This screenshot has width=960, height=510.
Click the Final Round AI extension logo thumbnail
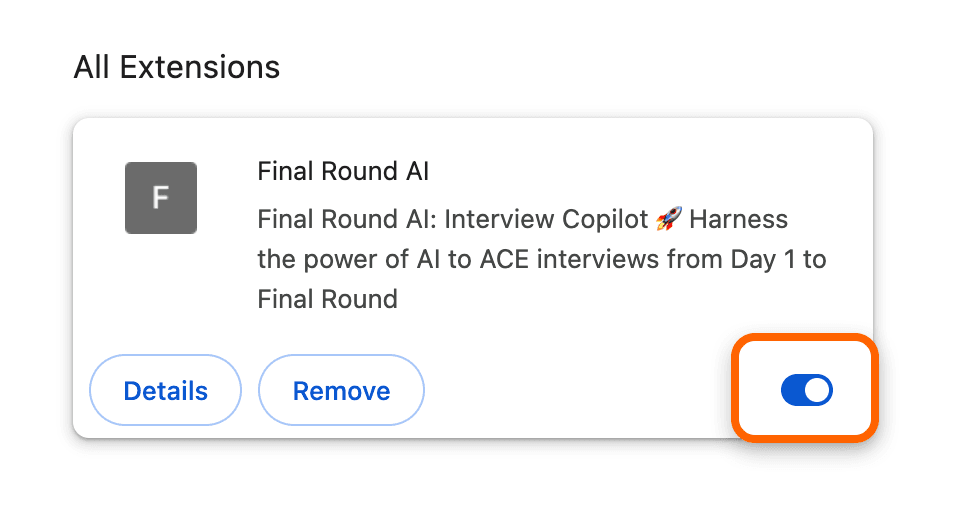[161, 198]
